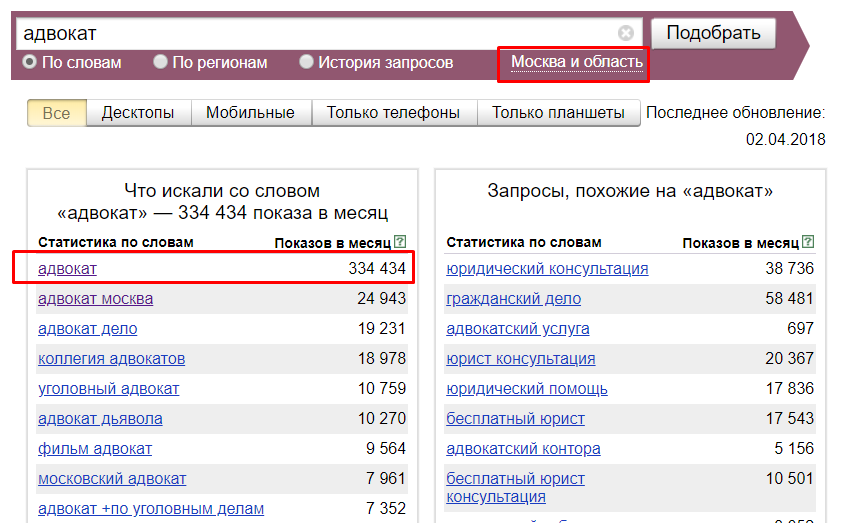
Task: Select 'История запросов' radio button
Action: coord(306,62)
